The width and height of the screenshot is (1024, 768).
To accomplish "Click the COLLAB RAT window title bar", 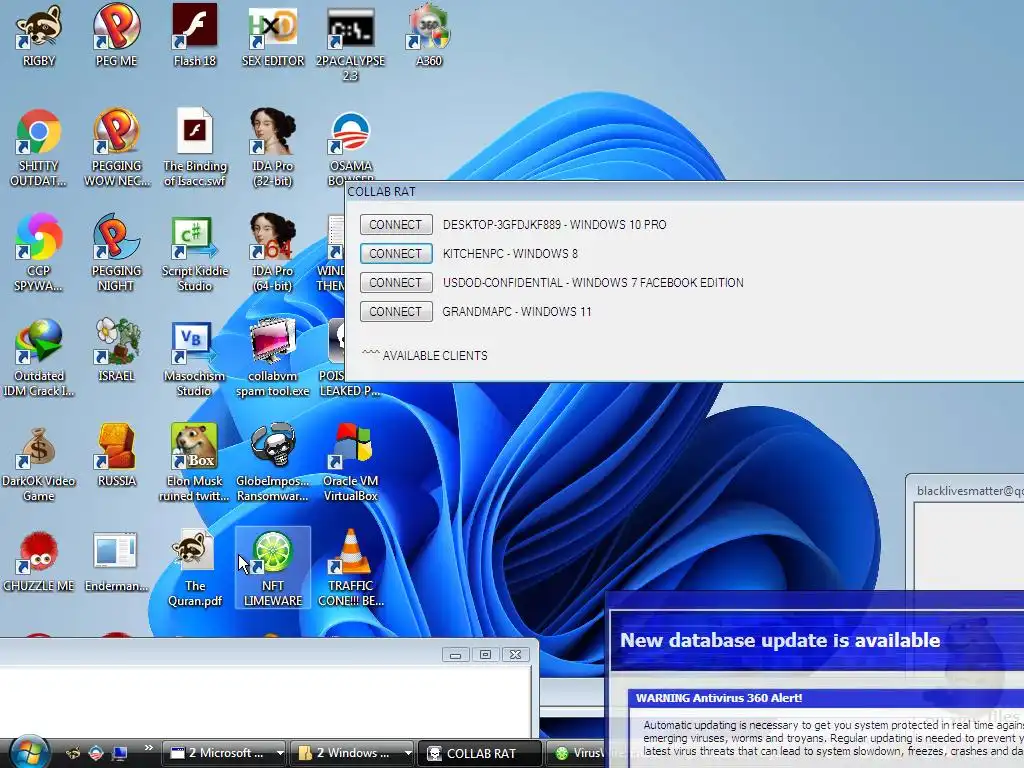I will 684,191.
